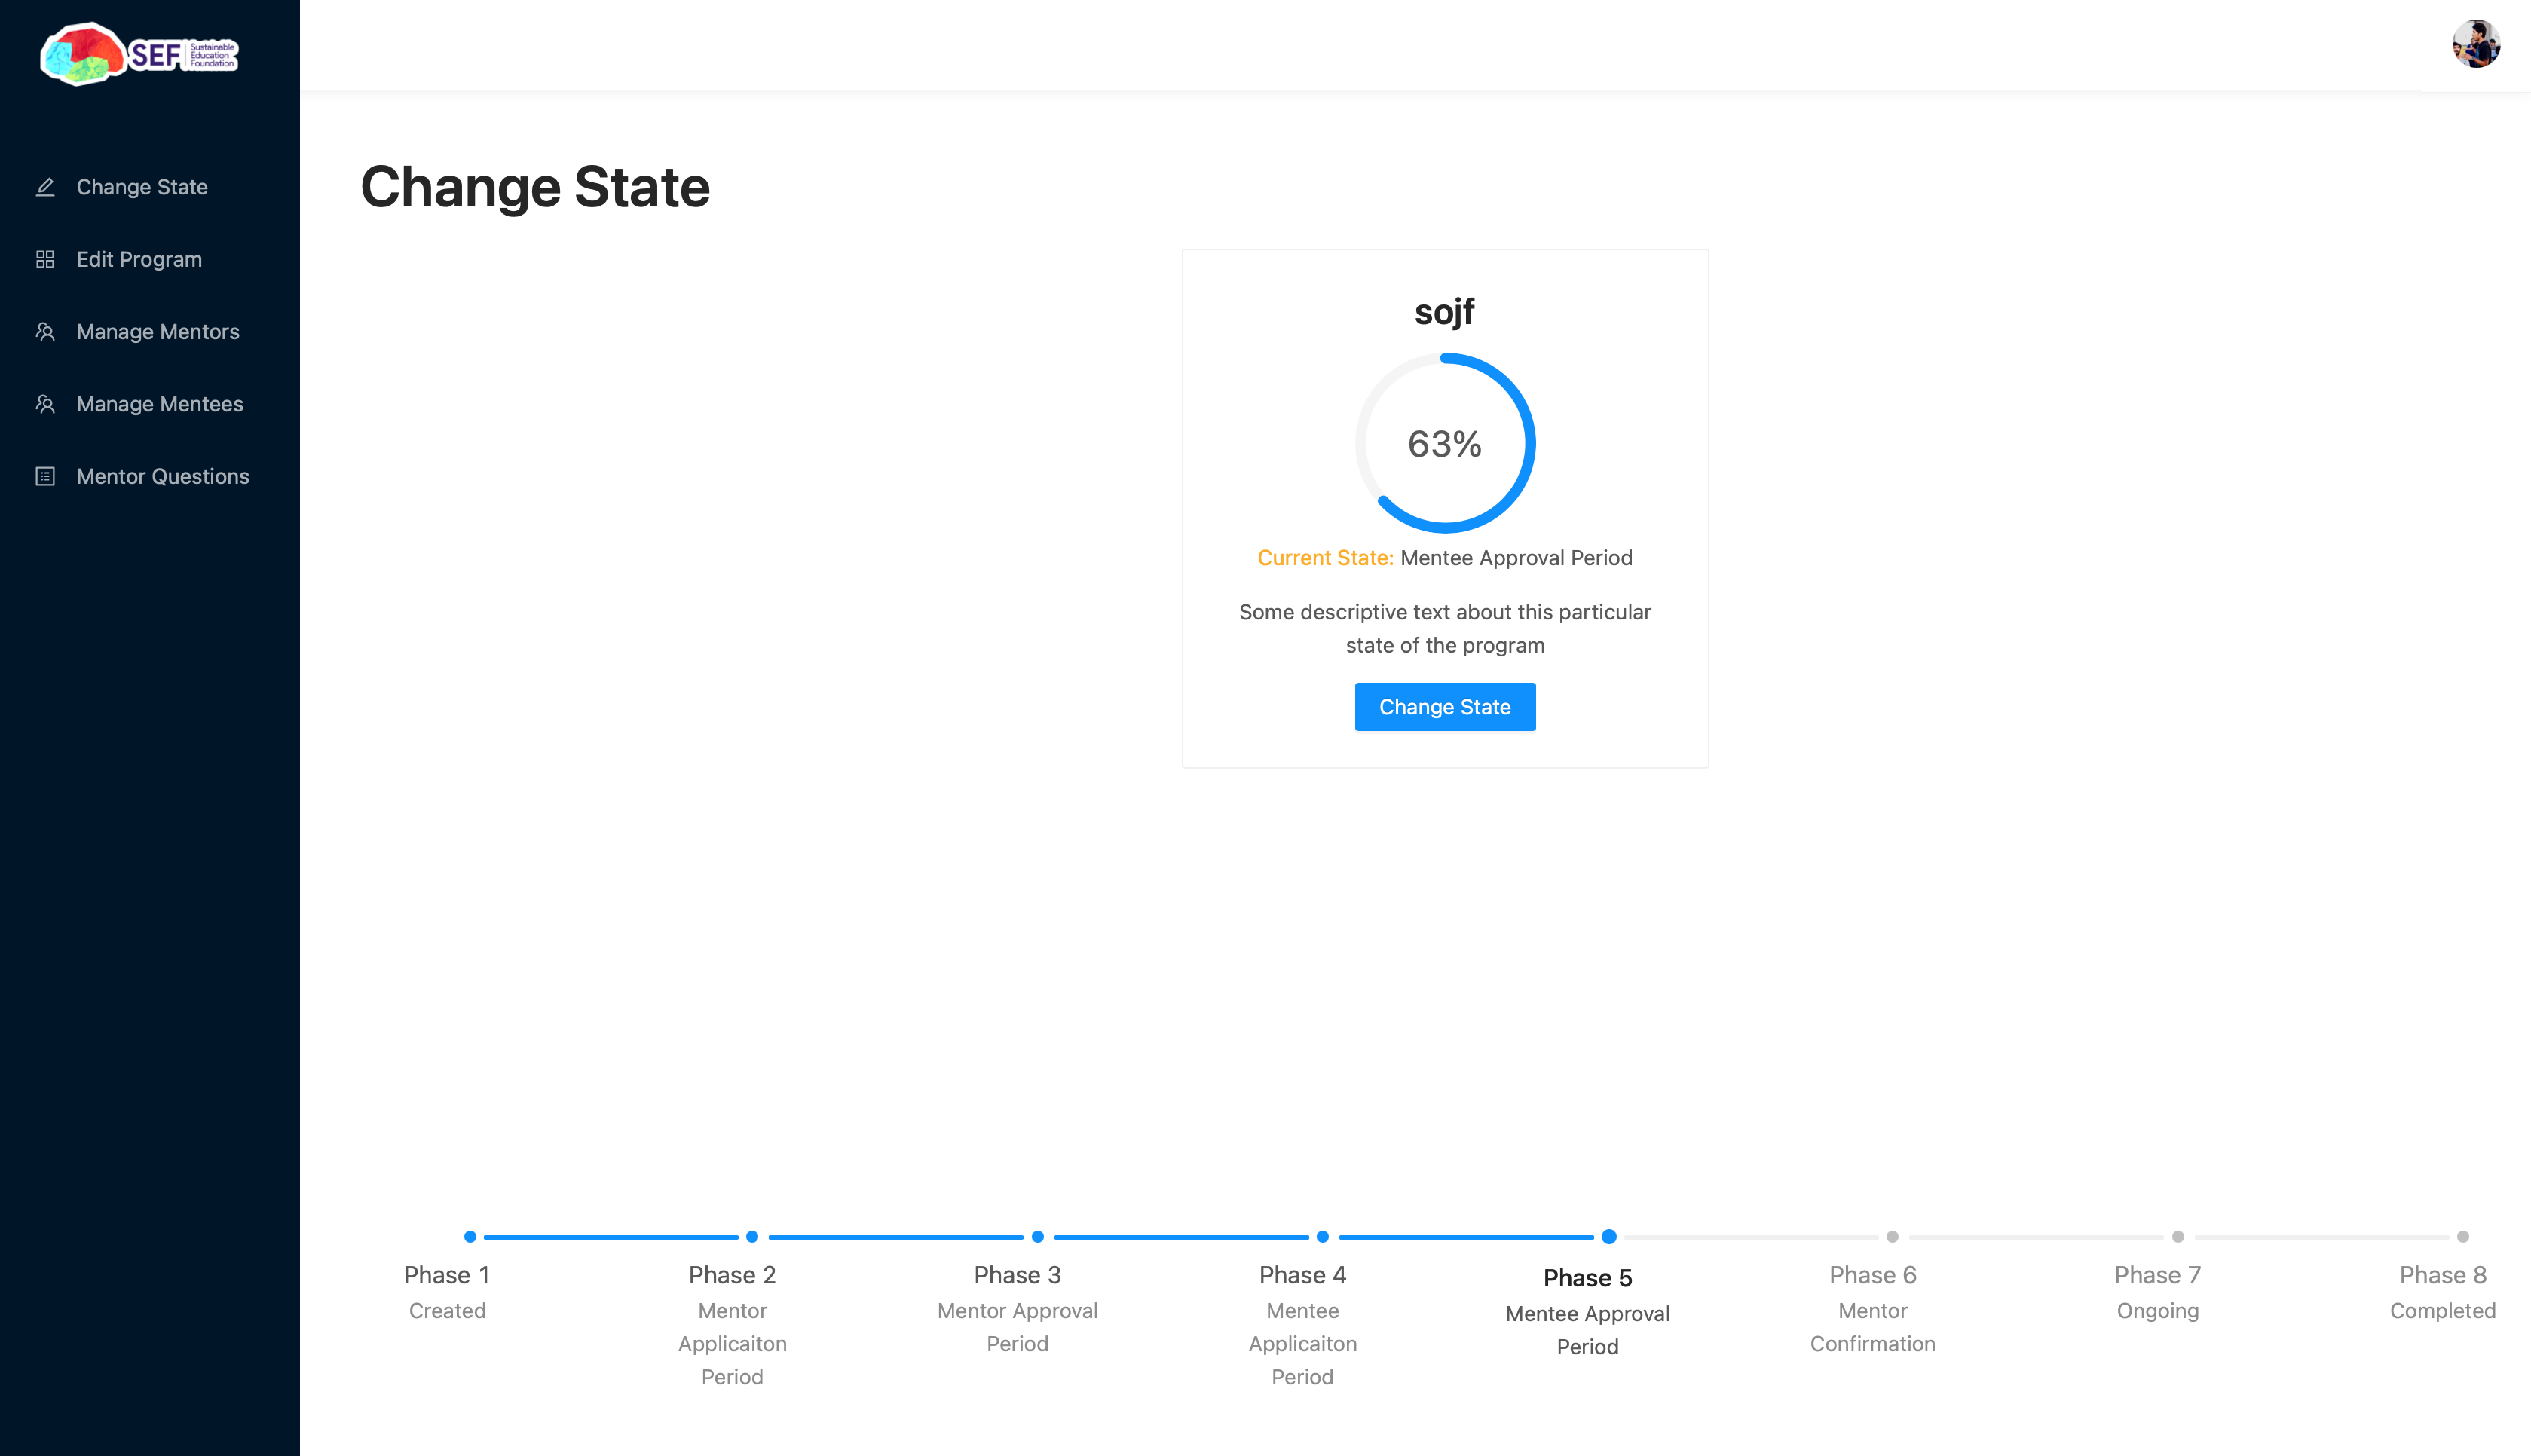The image size is (2531, 1456).
Task: Click the blue Change State button
Action: click(1445, 707)
